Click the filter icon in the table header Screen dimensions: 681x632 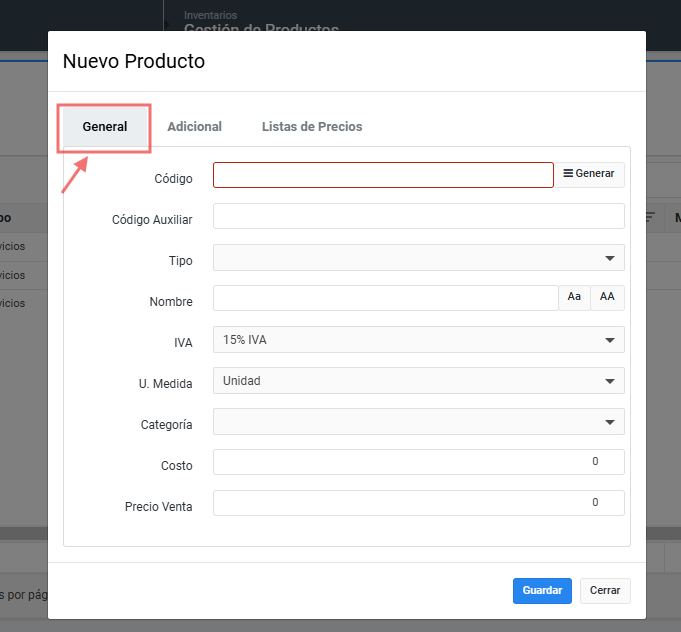click(651, 217)
